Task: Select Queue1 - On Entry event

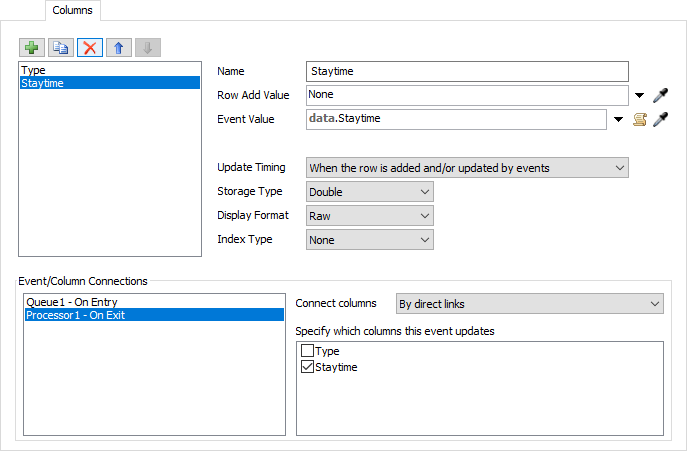Action: point(67,301)
